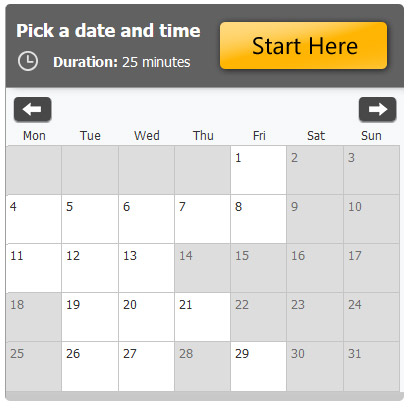Choose Thursday the 21st
Image resolution: width=409 pixels, height=408 pixels.
[x=202, y=317]
